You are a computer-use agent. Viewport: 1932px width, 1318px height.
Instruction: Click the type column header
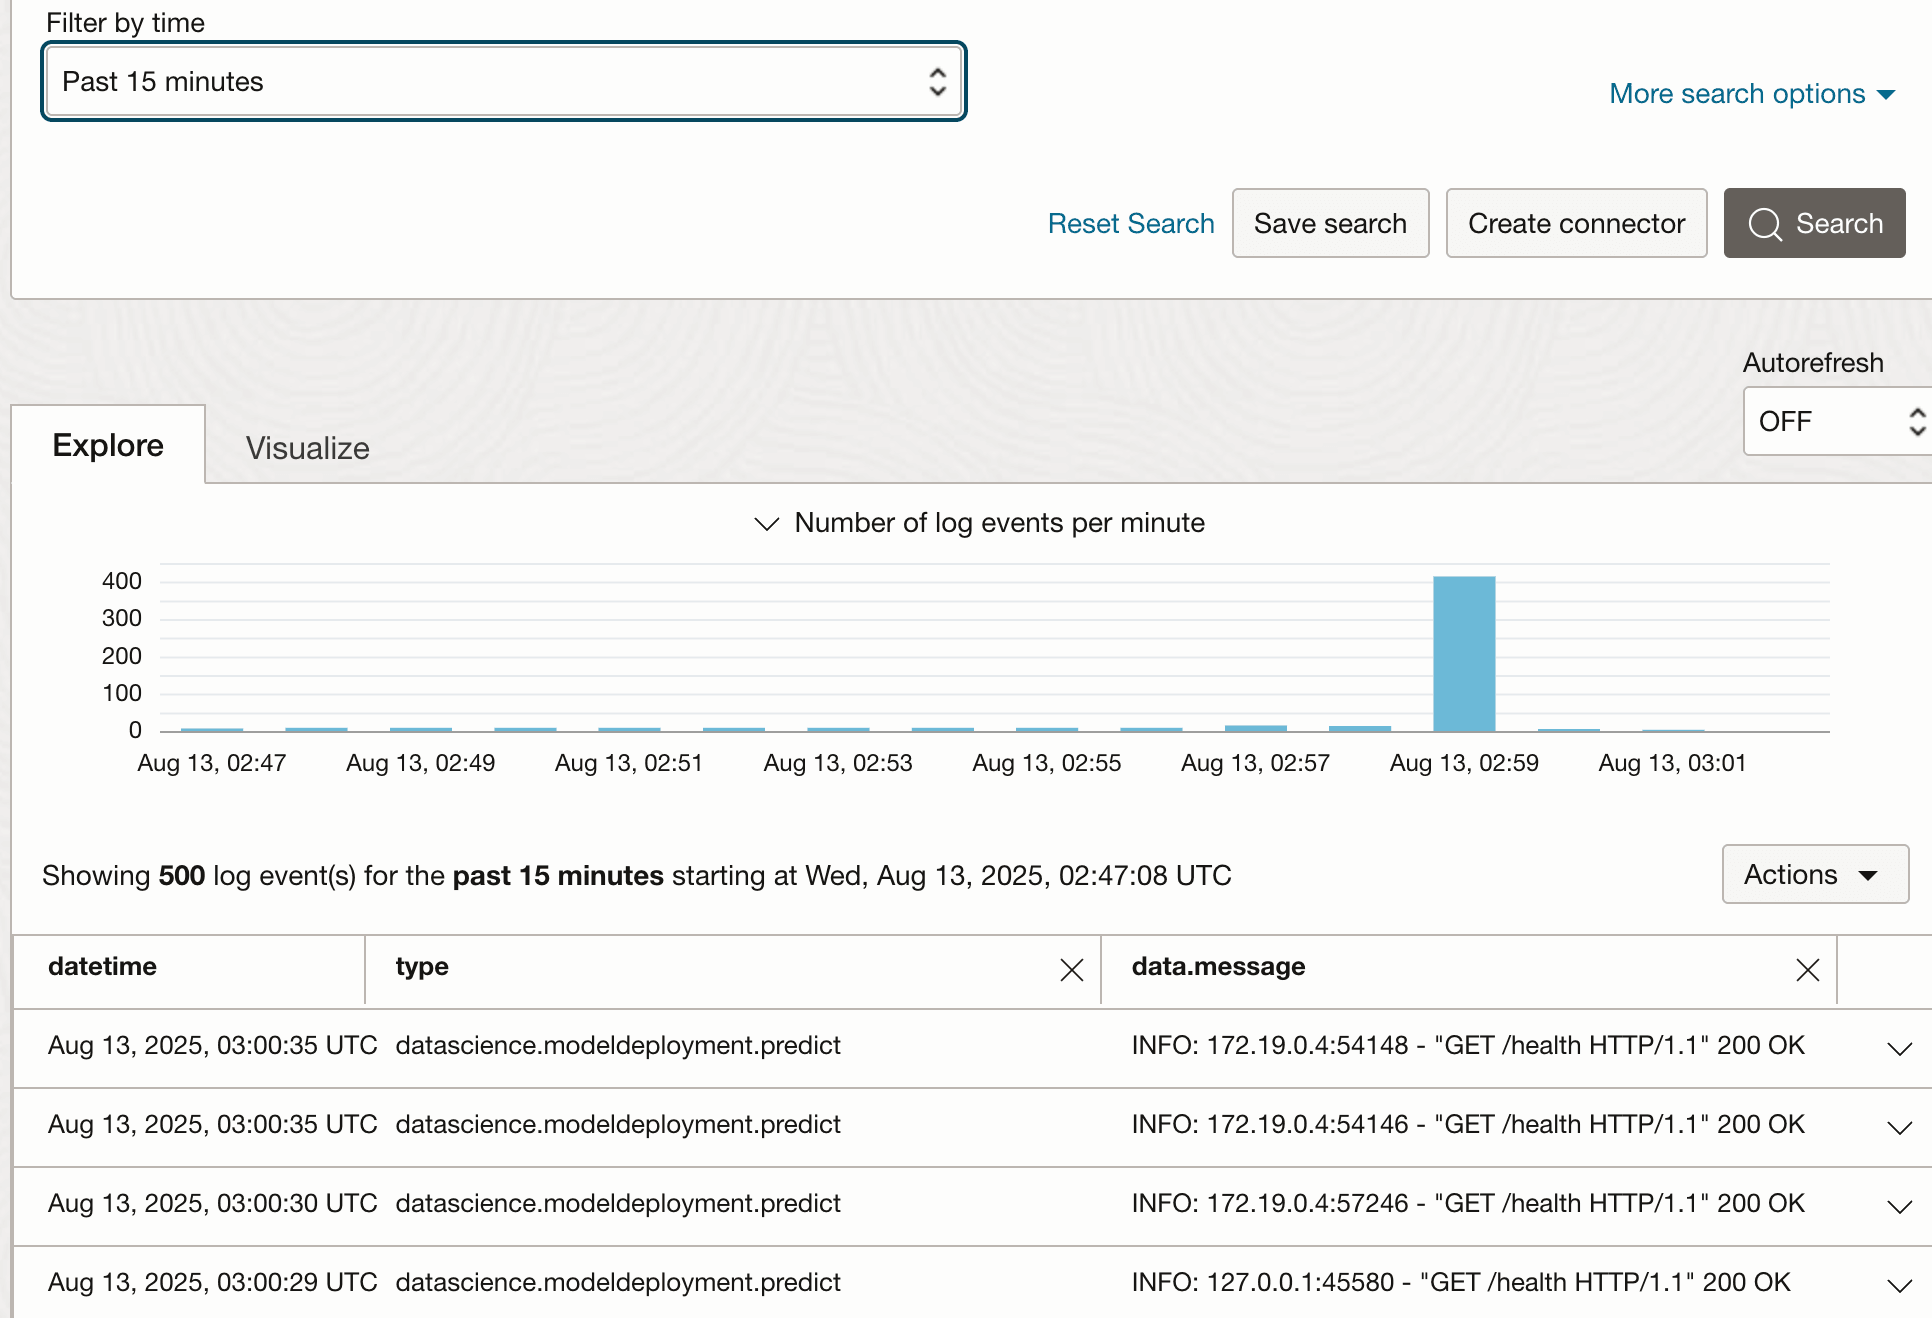(x=422, y=967)
